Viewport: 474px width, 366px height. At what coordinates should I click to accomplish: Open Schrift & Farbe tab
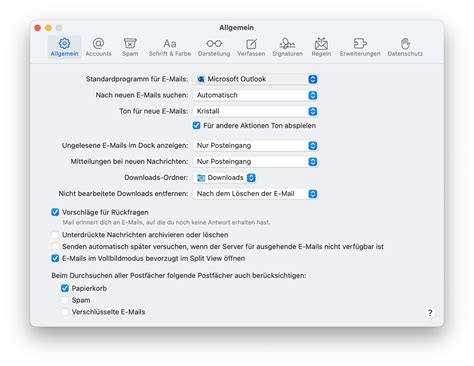(x=170, y=47)
